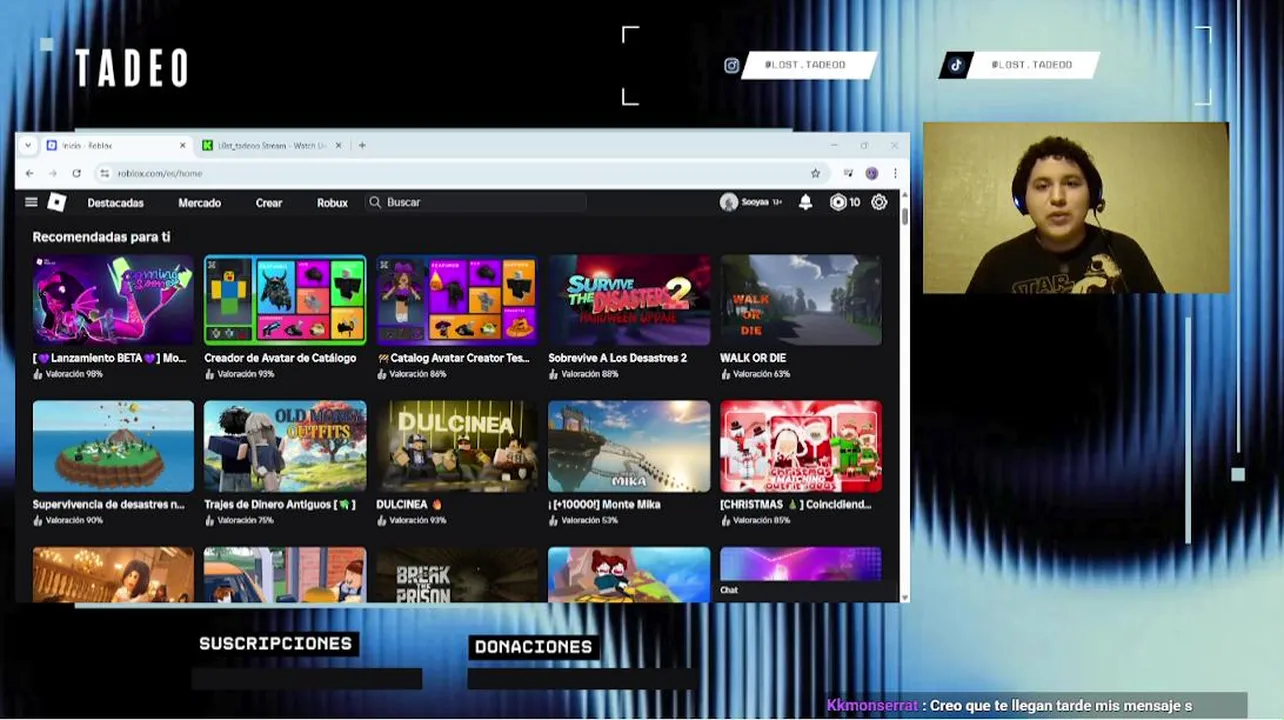The image size is (1284, 720).
Task: Bookmark this page with the star
Action: [x=815, y=173]
